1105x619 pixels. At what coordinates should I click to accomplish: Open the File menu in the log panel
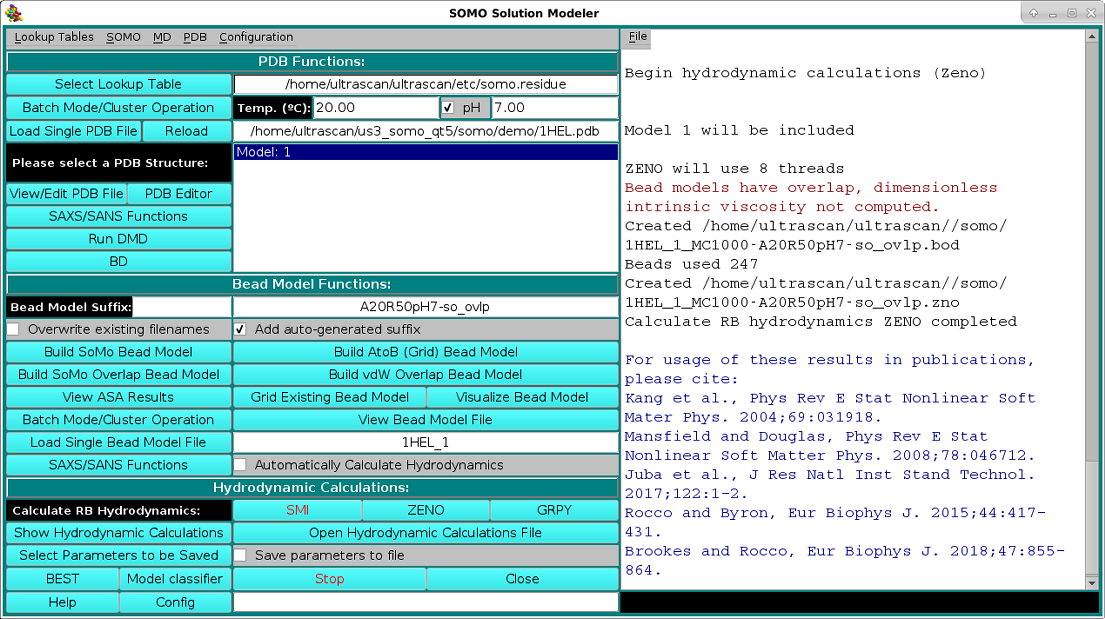pos(638,37)
